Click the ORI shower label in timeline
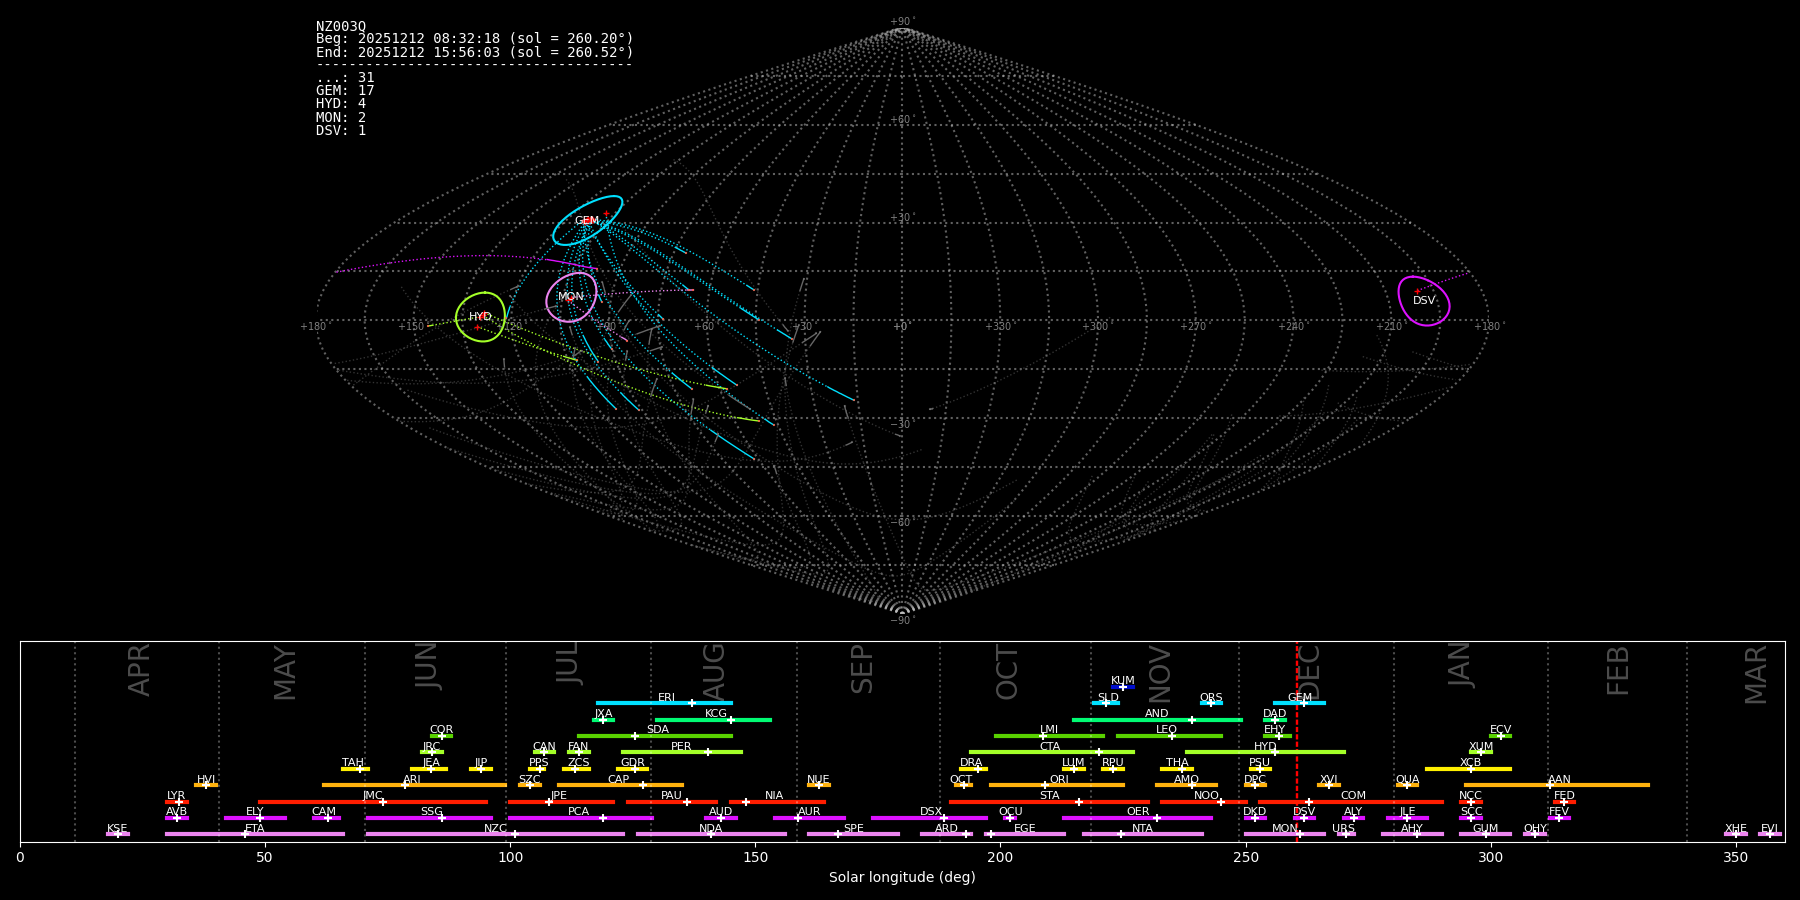This screenshot has width=1800, height=900. tap(1059, 780)
